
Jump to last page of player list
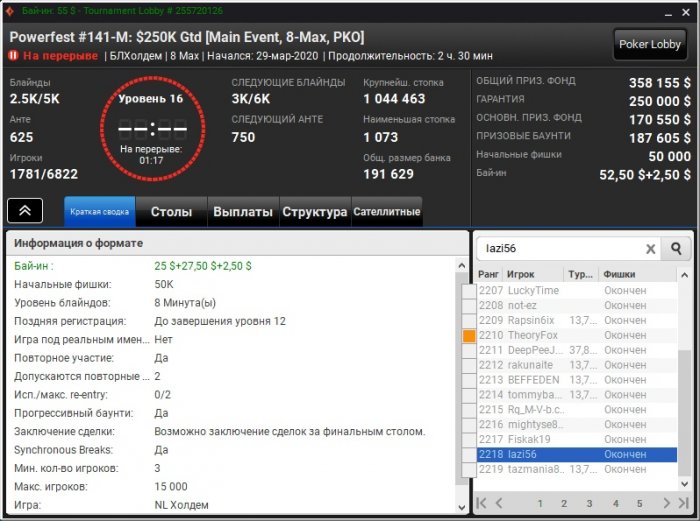pyautogui.click(x=684, y=503)
